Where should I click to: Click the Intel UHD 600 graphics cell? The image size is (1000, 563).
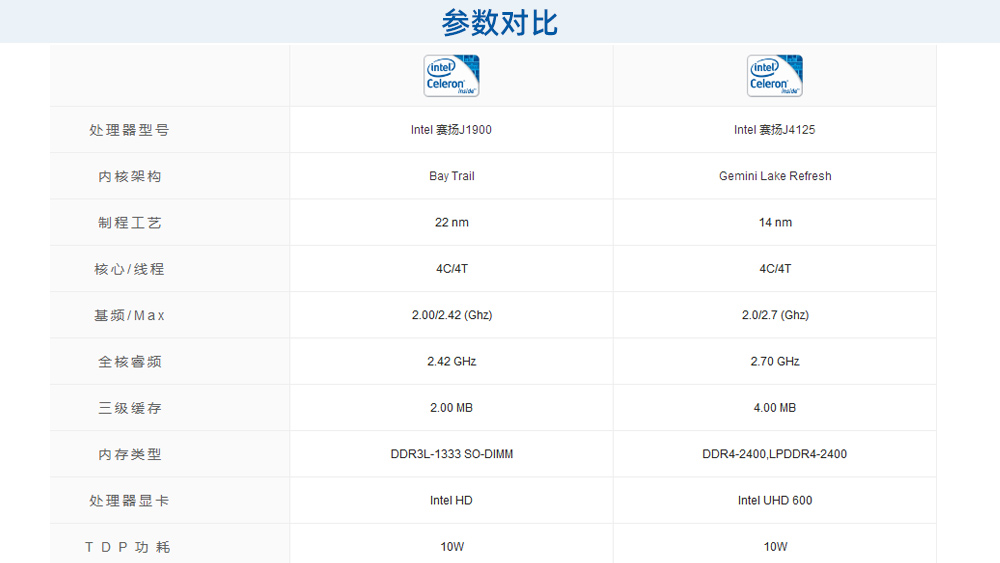pyautogui.click(x=775, y=500)
